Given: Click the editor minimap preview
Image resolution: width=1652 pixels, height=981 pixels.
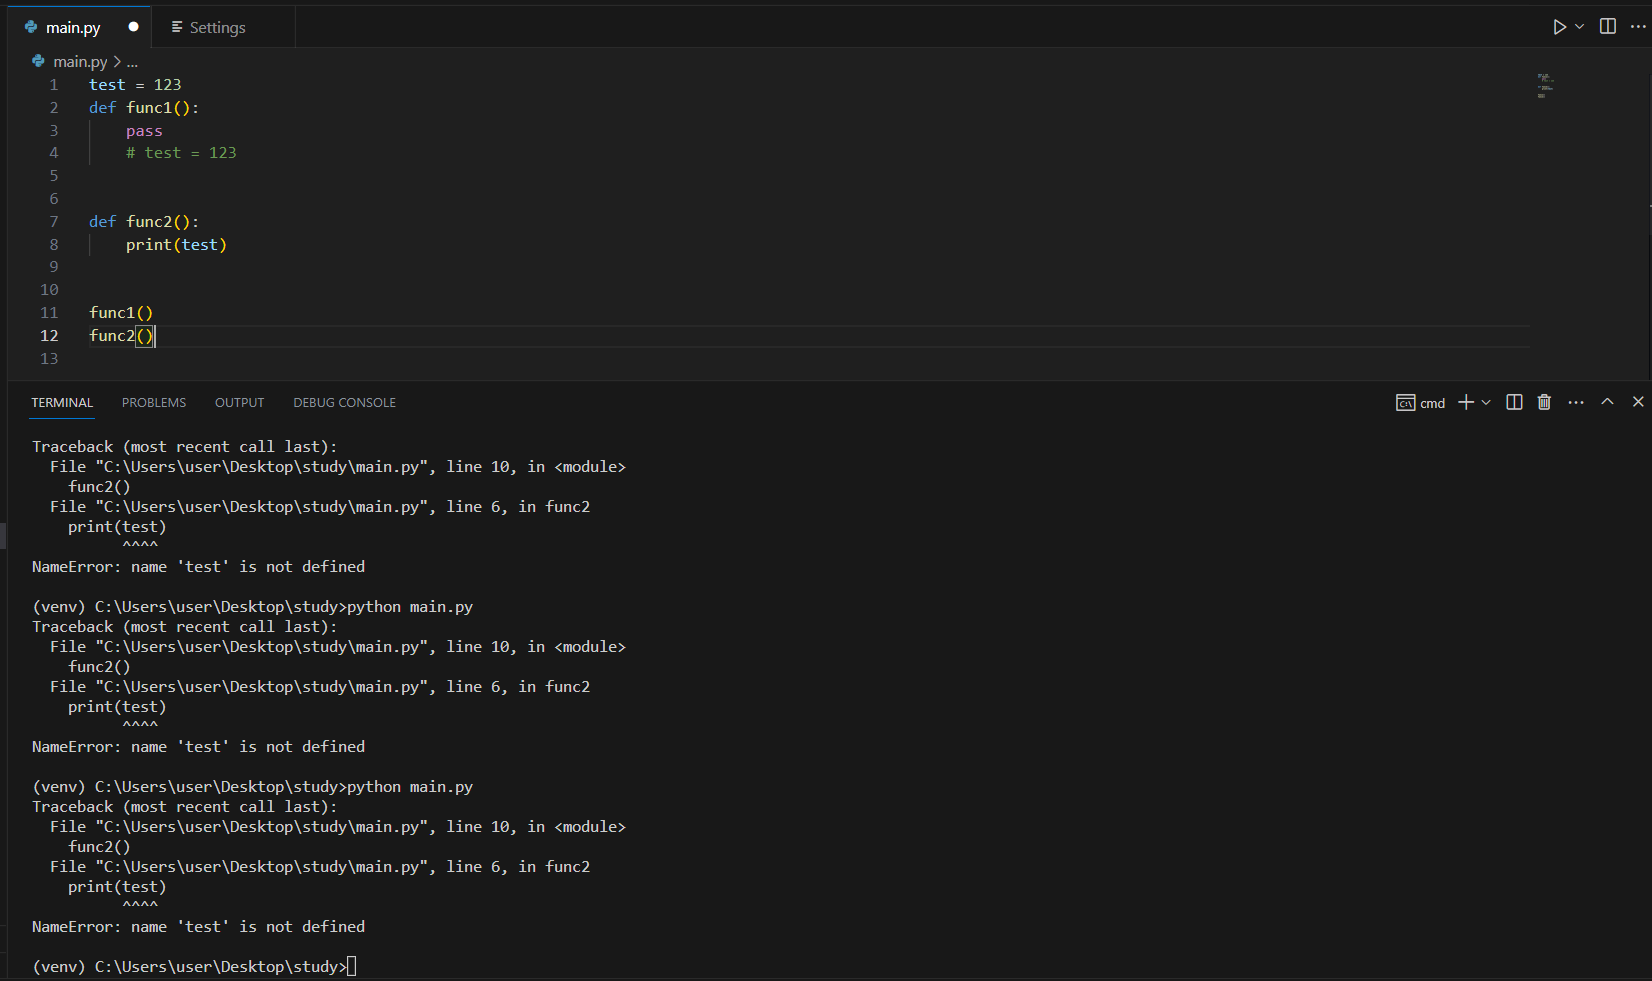Looking at the screenshot, I should [1545, 86].
